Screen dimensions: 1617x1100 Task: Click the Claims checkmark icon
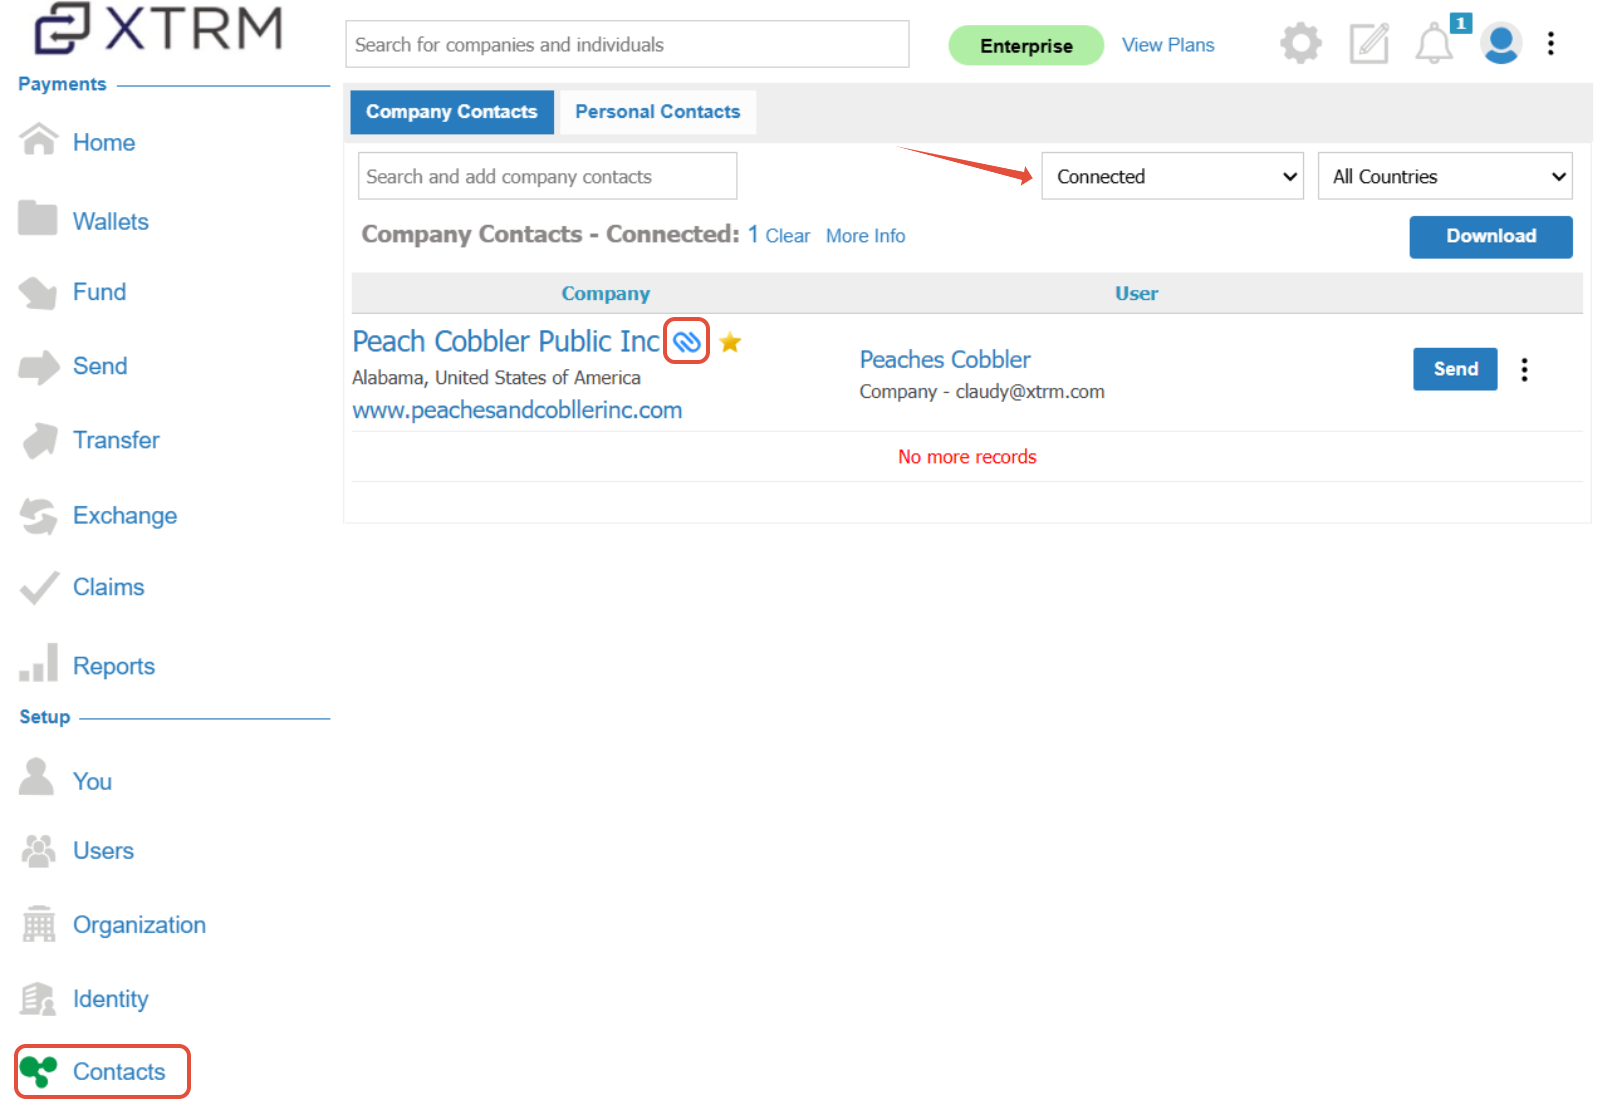point(39,588)
